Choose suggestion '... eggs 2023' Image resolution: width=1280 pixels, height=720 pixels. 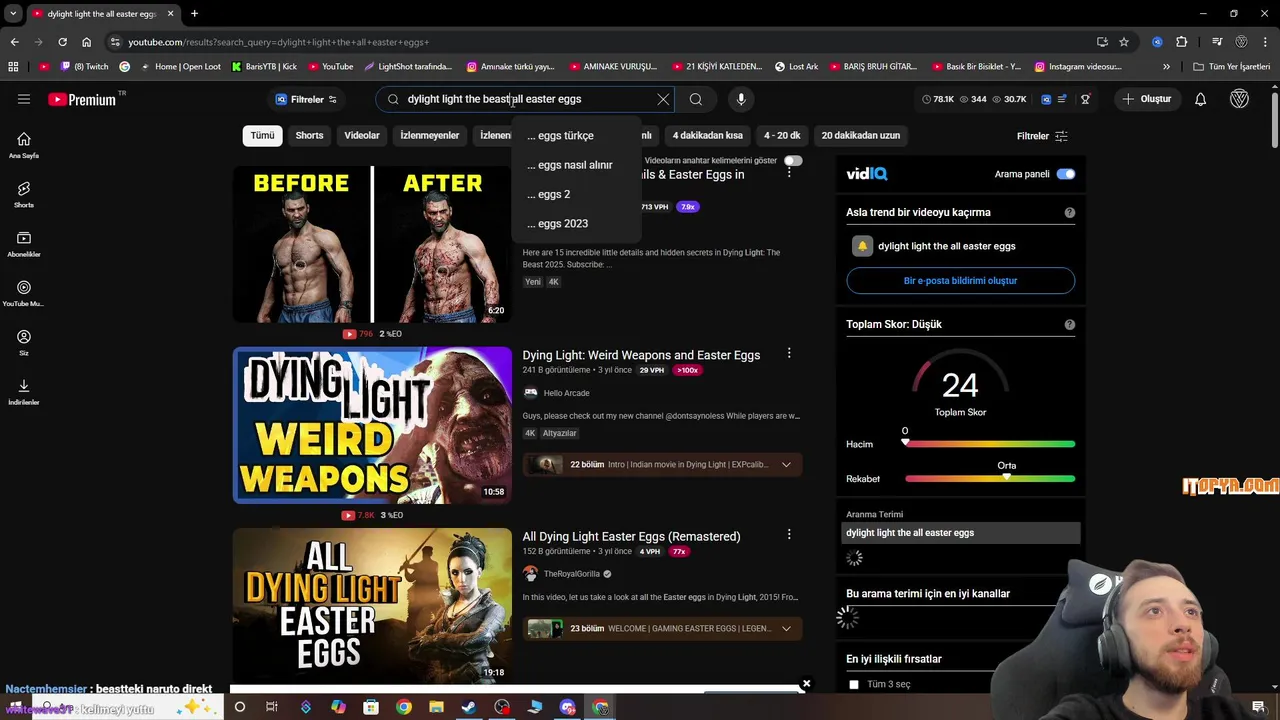click(576, 224)
